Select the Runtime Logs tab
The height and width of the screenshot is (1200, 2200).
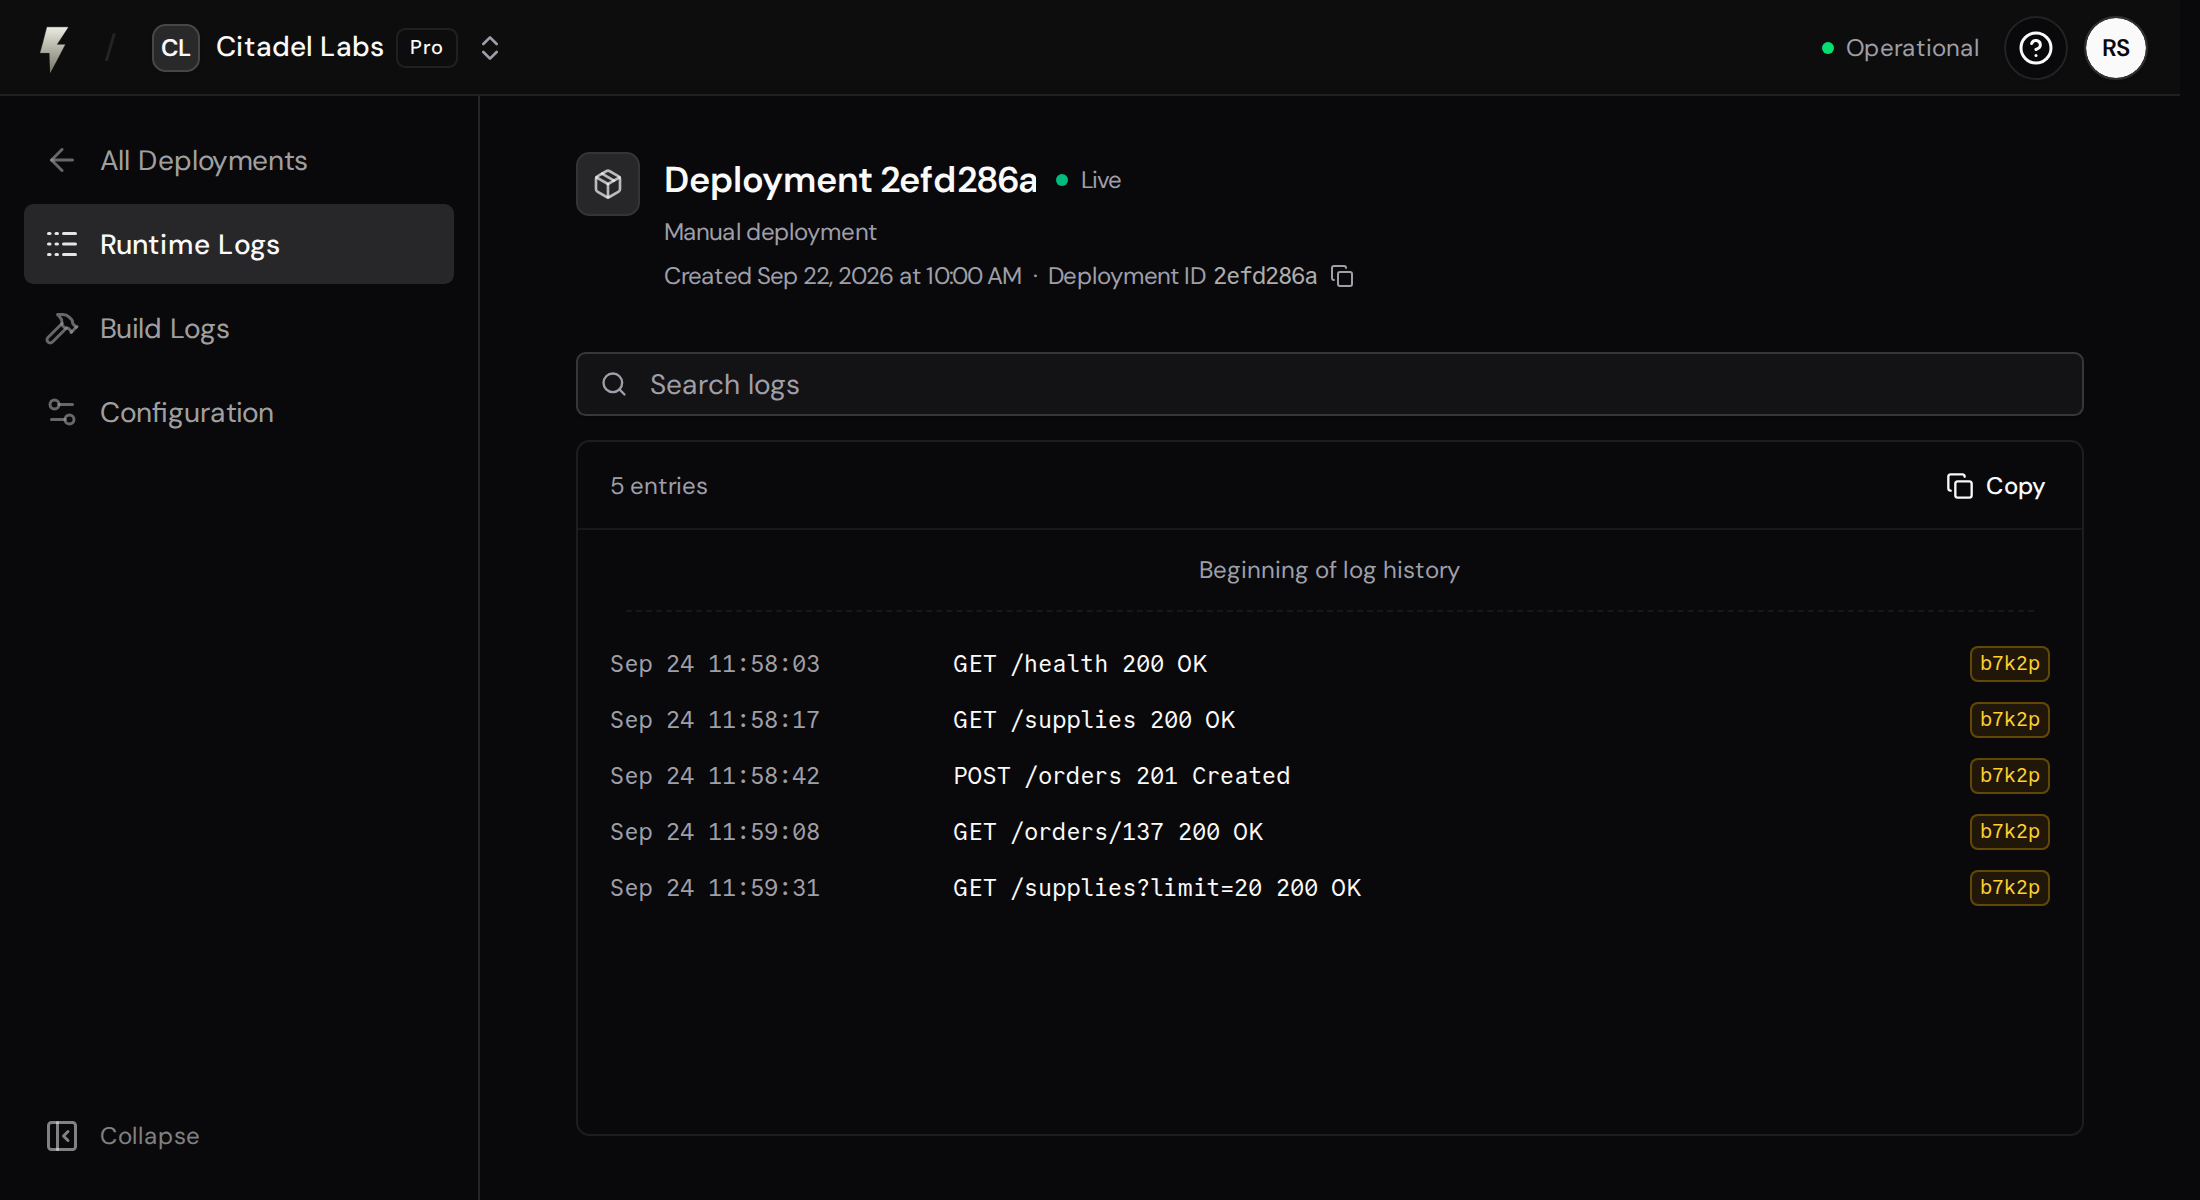tap(239, 244)
